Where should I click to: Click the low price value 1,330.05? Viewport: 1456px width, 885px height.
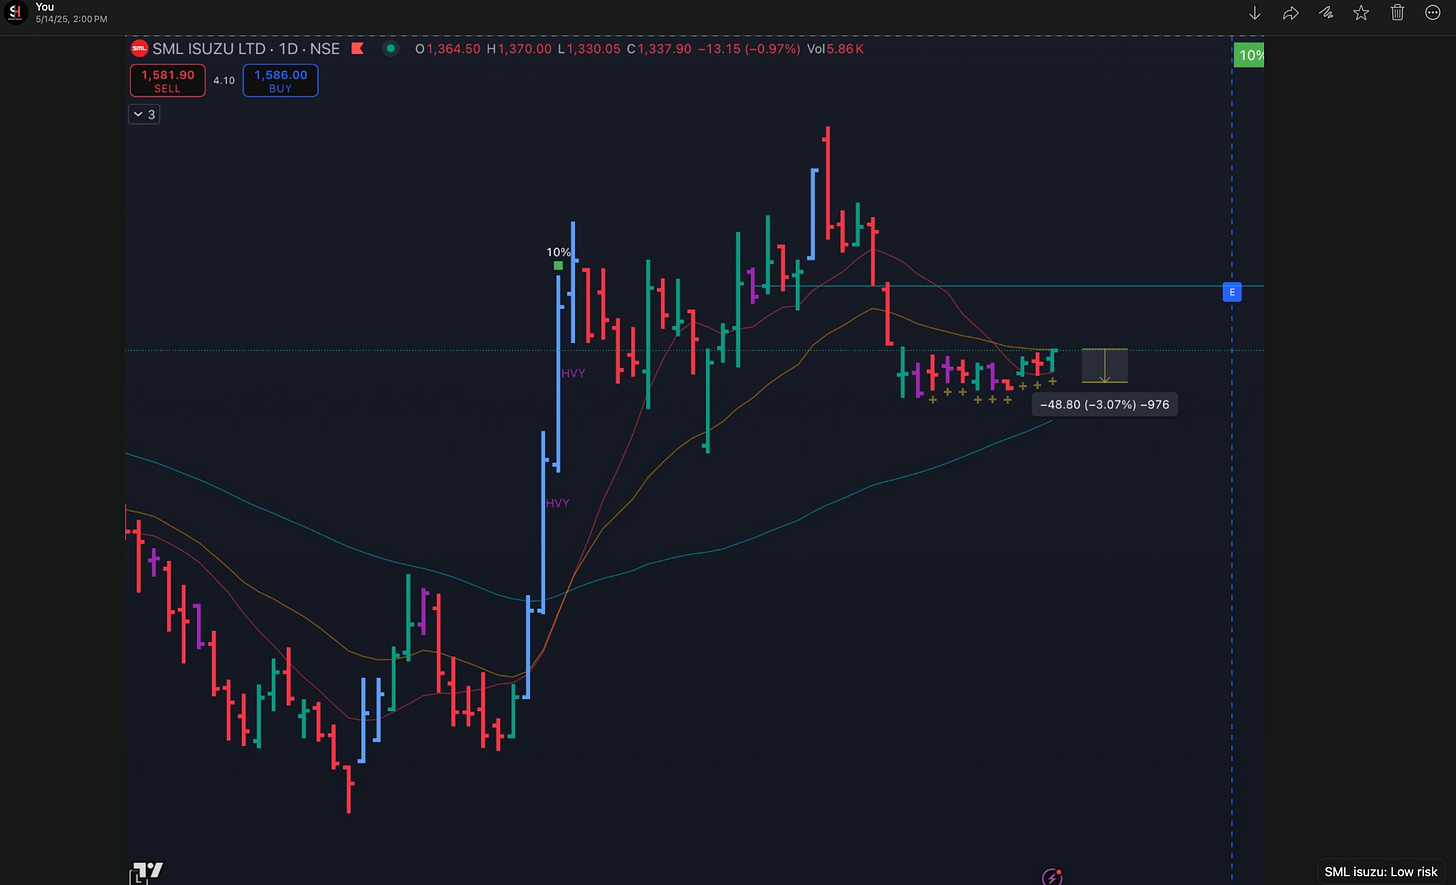(x=593, y=48)
